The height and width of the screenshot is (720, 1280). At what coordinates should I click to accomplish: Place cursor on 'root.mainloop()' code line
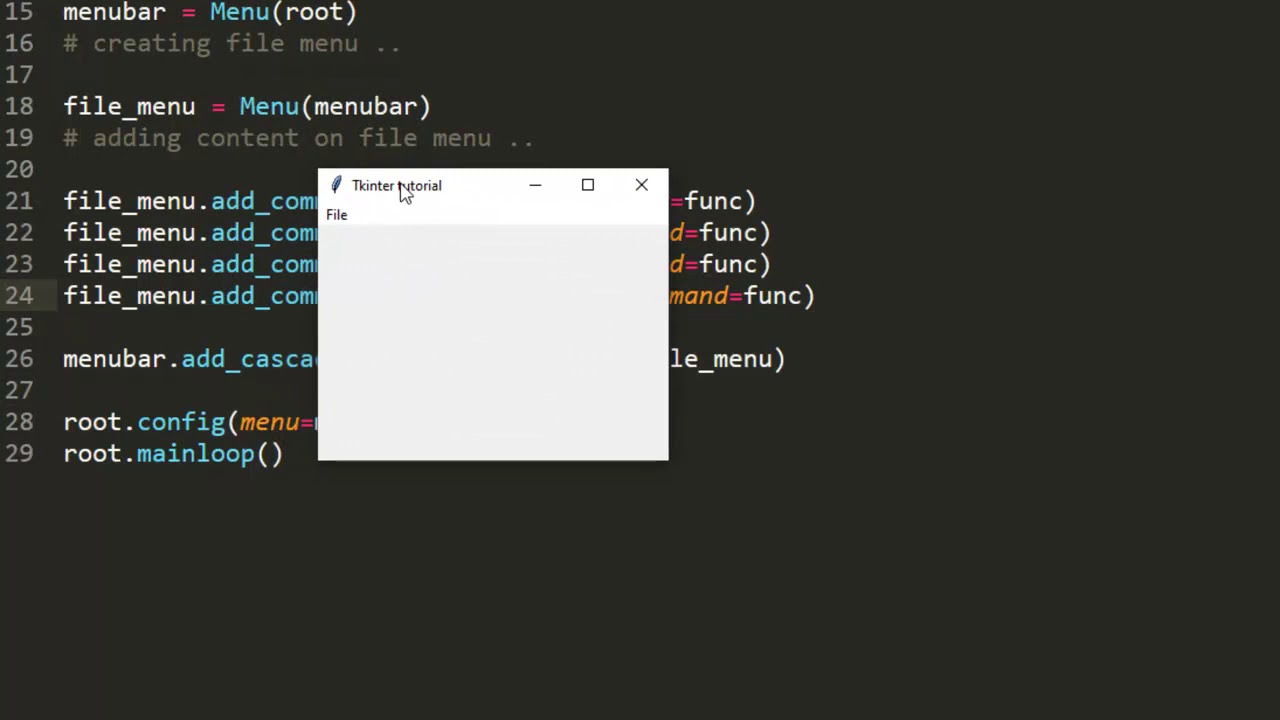tap(173, 454)
